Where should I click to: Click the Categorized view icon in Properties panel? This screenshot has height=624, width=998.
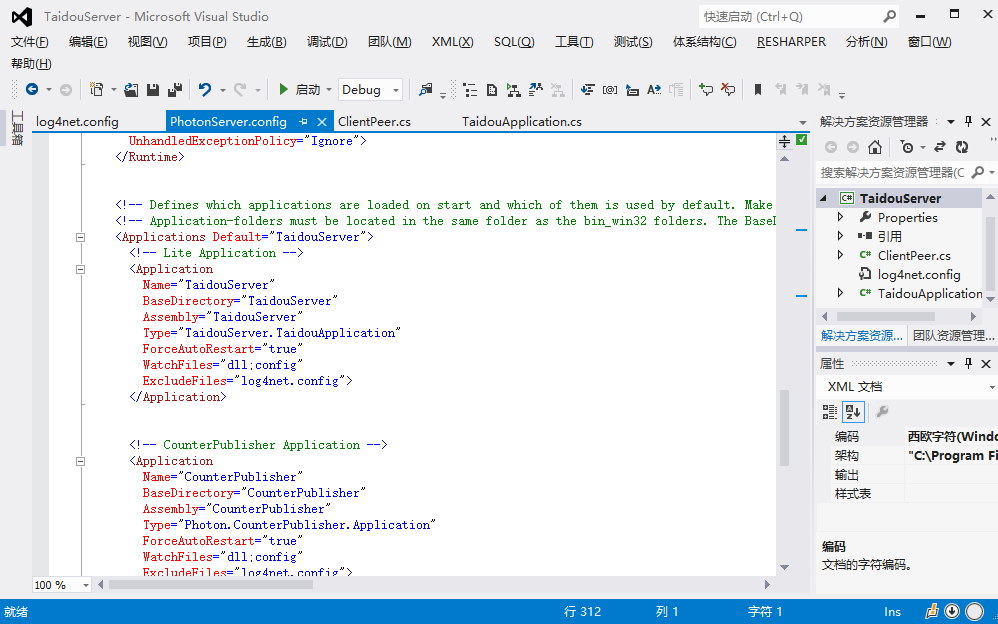[x=829, y=412]
